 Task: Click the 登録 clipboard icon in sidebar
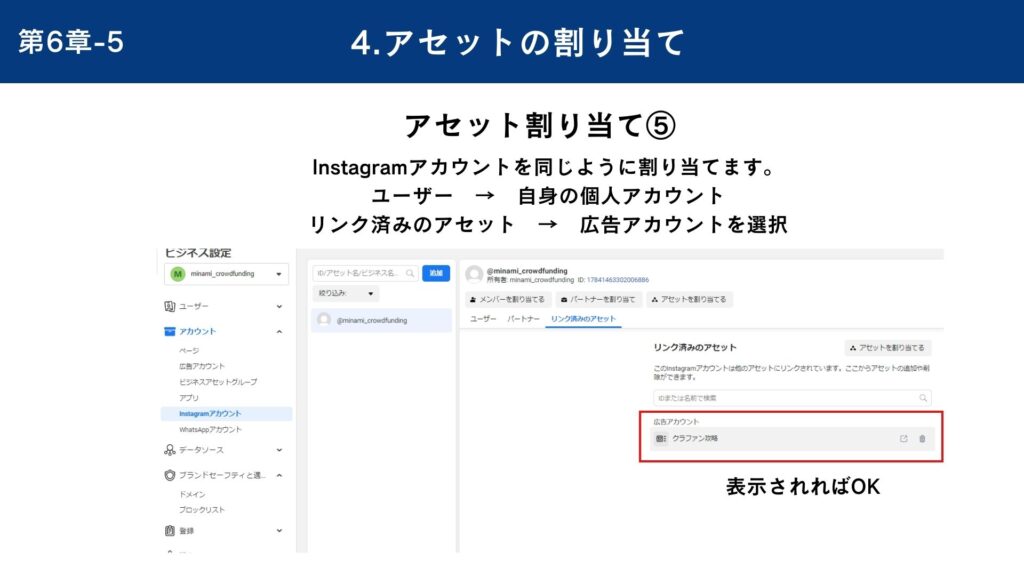click(x=170, y=531)
